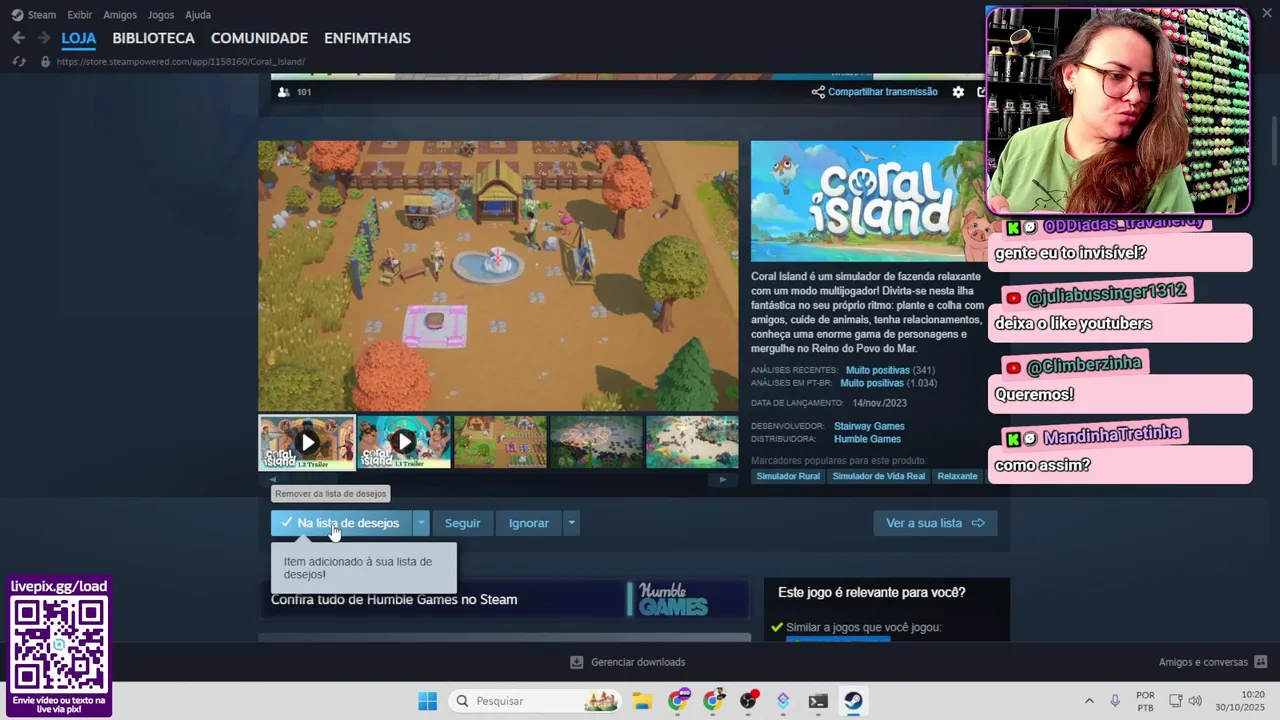The image size is (1280, 720).
Task: Open the Jogos menu
Action: pyautogui.click(x=160, y=15)
